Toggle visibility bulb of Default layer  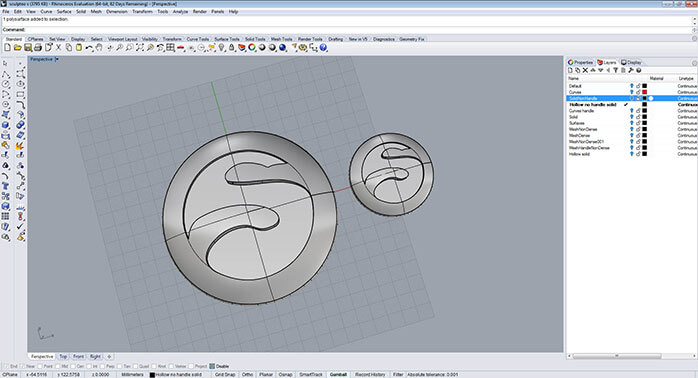pos(632,85)
